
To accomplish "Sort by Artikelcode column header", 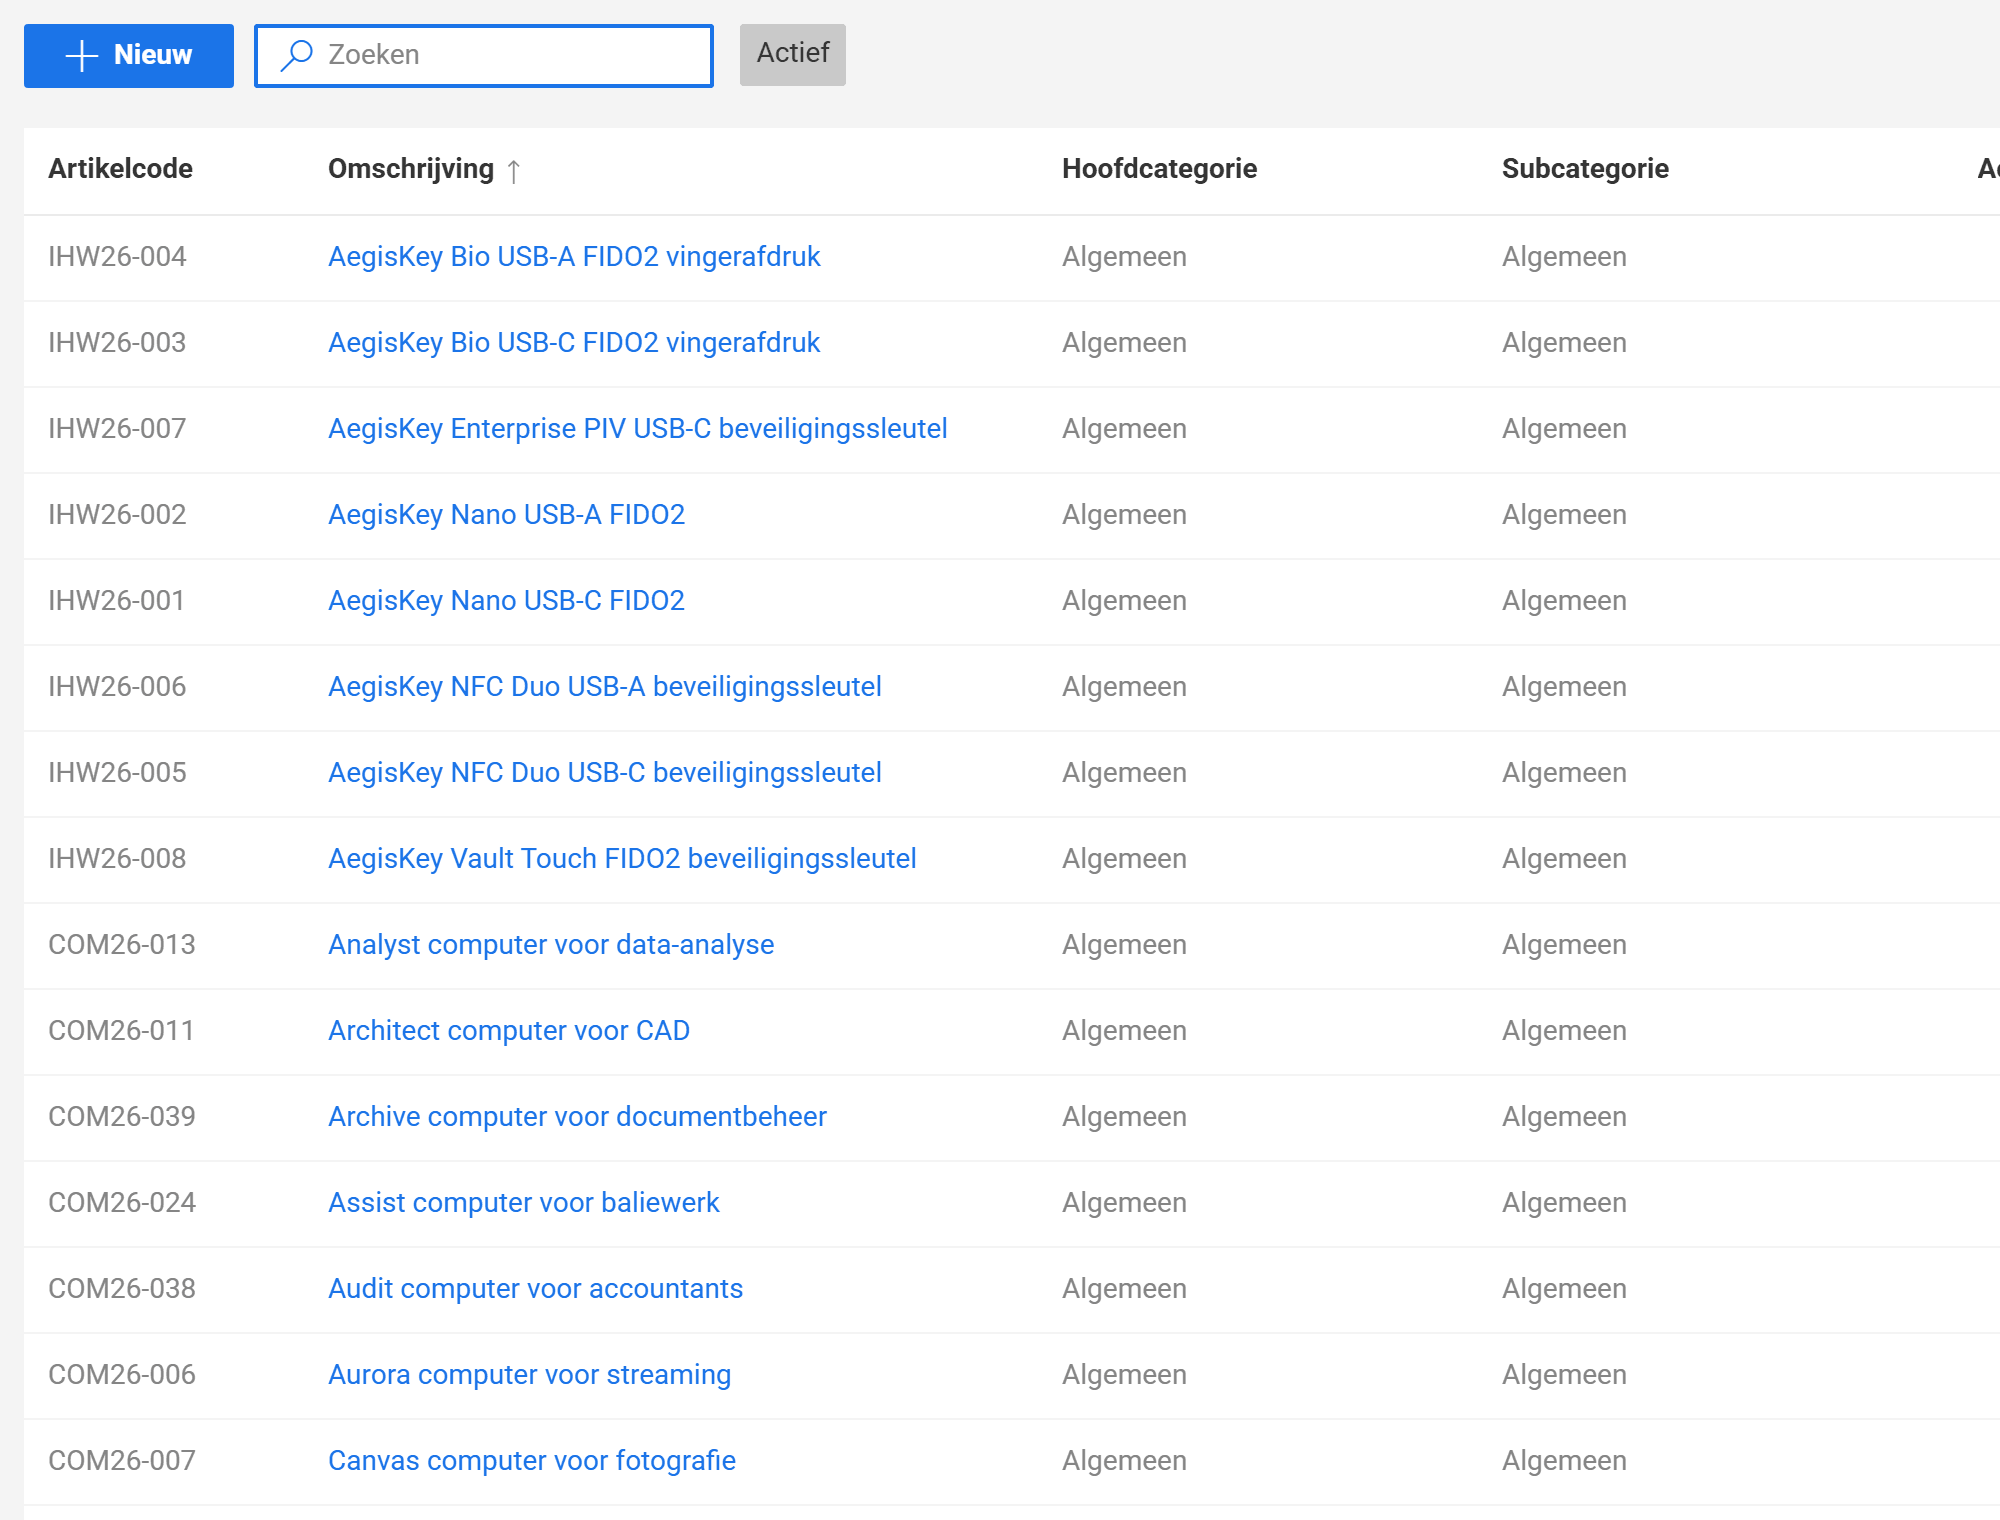I will point(120,169).
